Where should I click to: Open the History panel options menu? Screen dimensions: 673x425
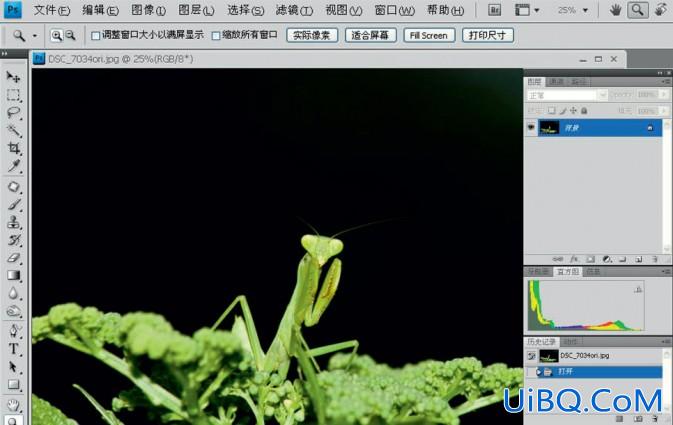point(666,342)
